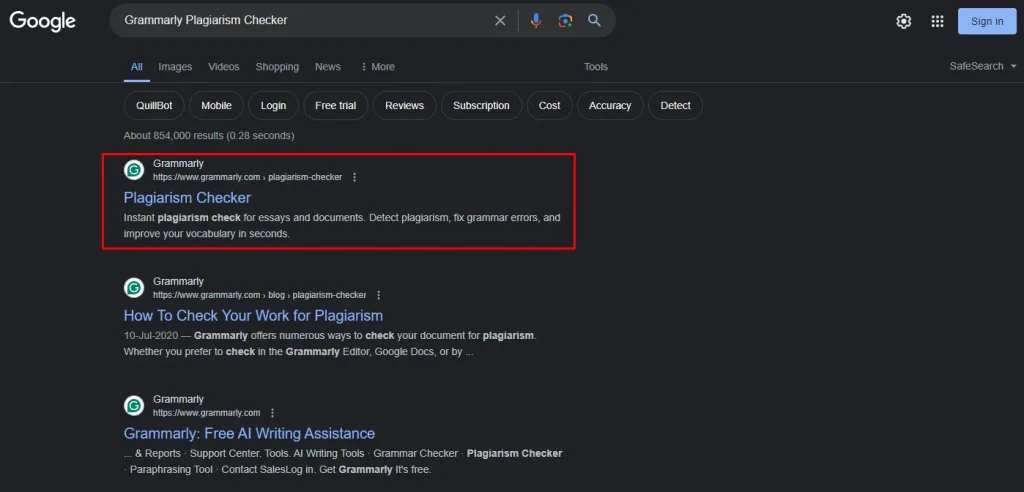
Task: Click the 10-Jul-2020 date in second result
Action: click(x=152, y=336)
